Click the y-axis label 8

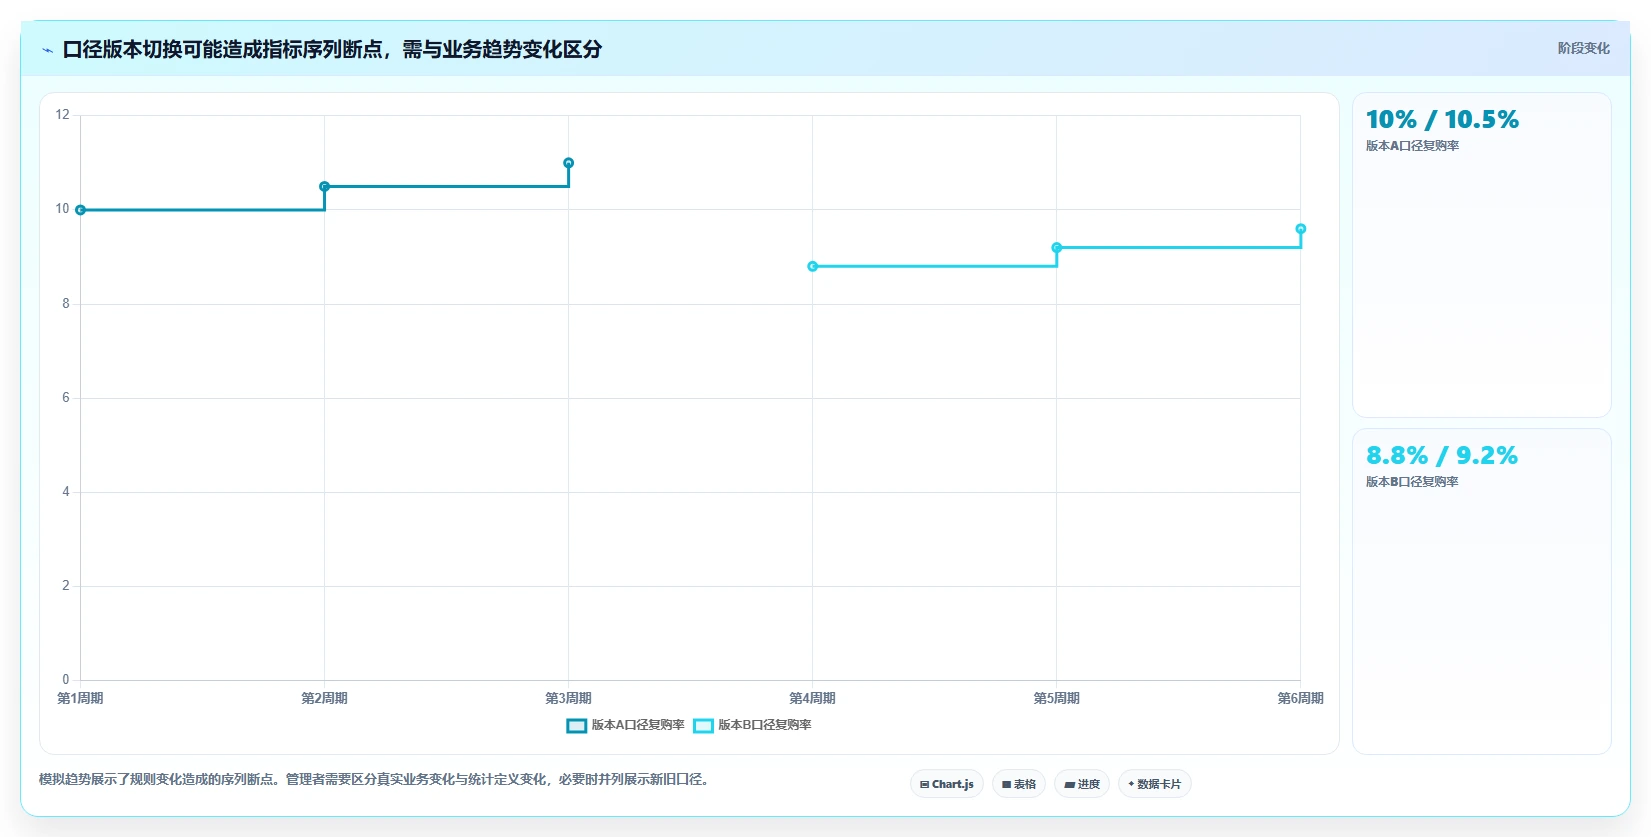(66, 303)
